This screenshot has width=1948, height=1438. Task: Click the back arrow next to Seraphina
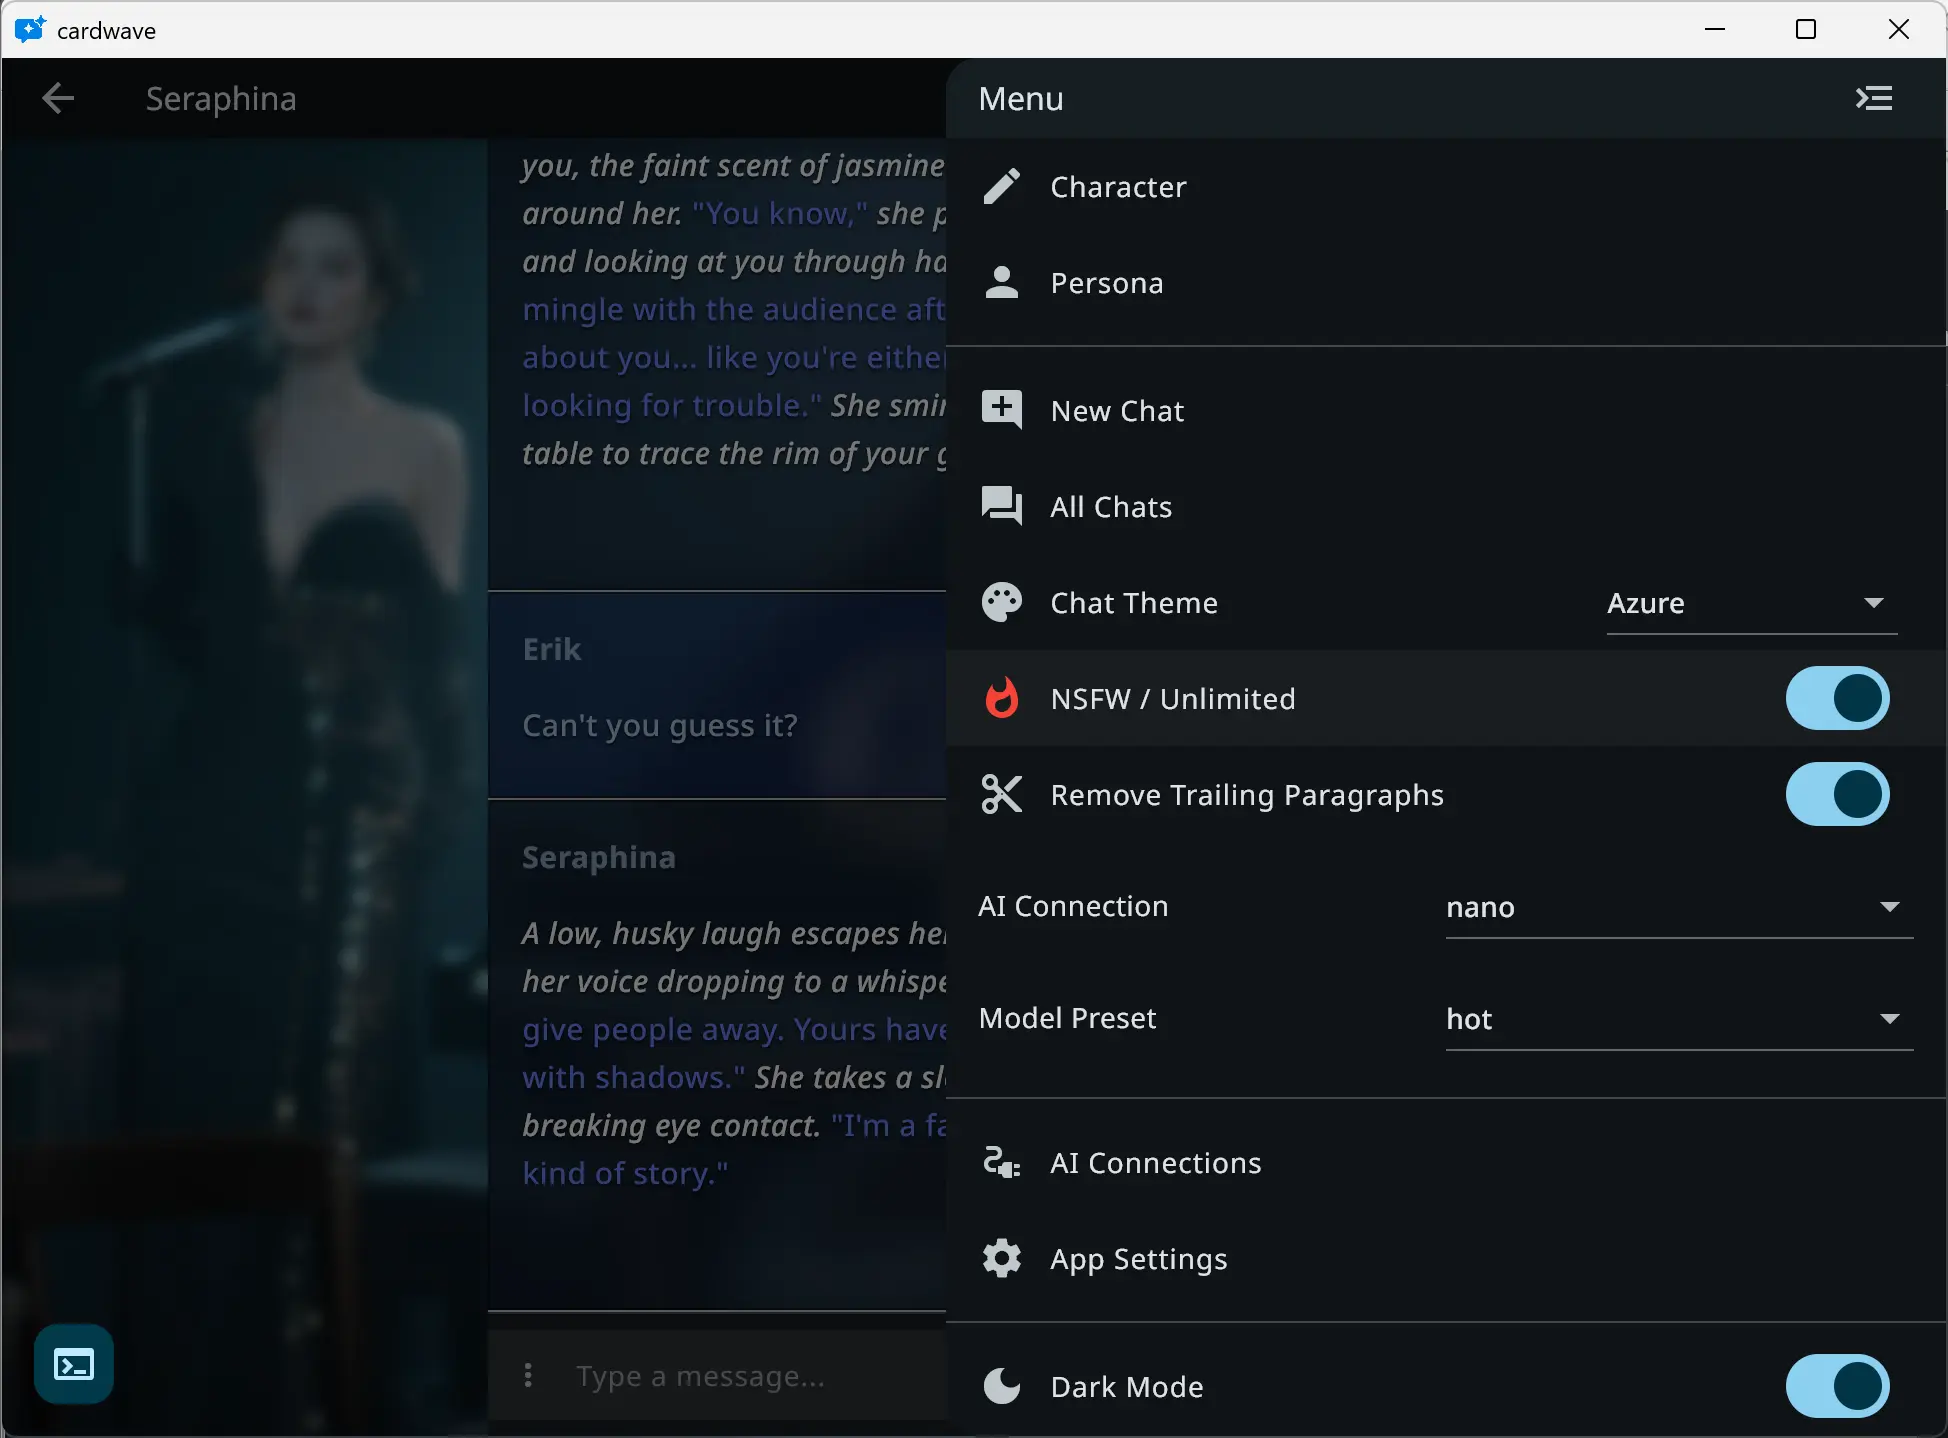coord(57,97)
